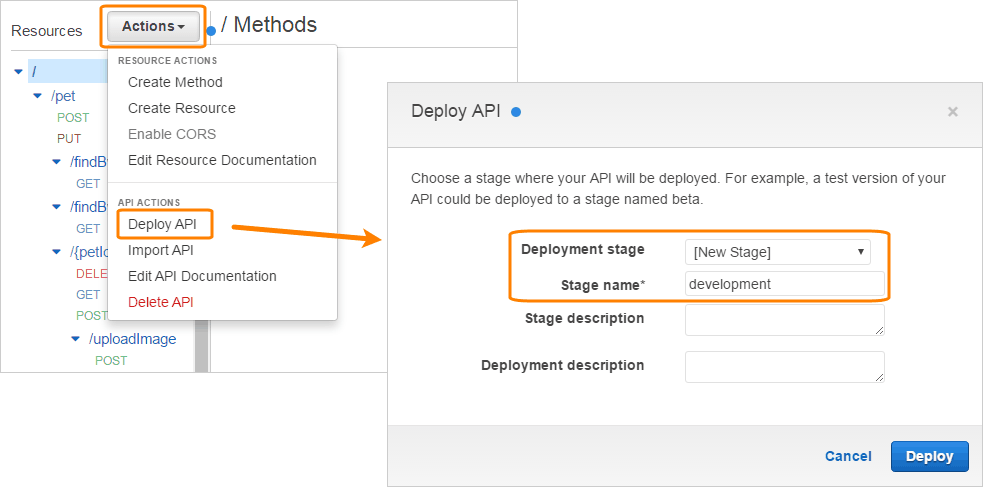Select Create Method from menu
The width and height of the screenshot is (983, 487).
175,82
